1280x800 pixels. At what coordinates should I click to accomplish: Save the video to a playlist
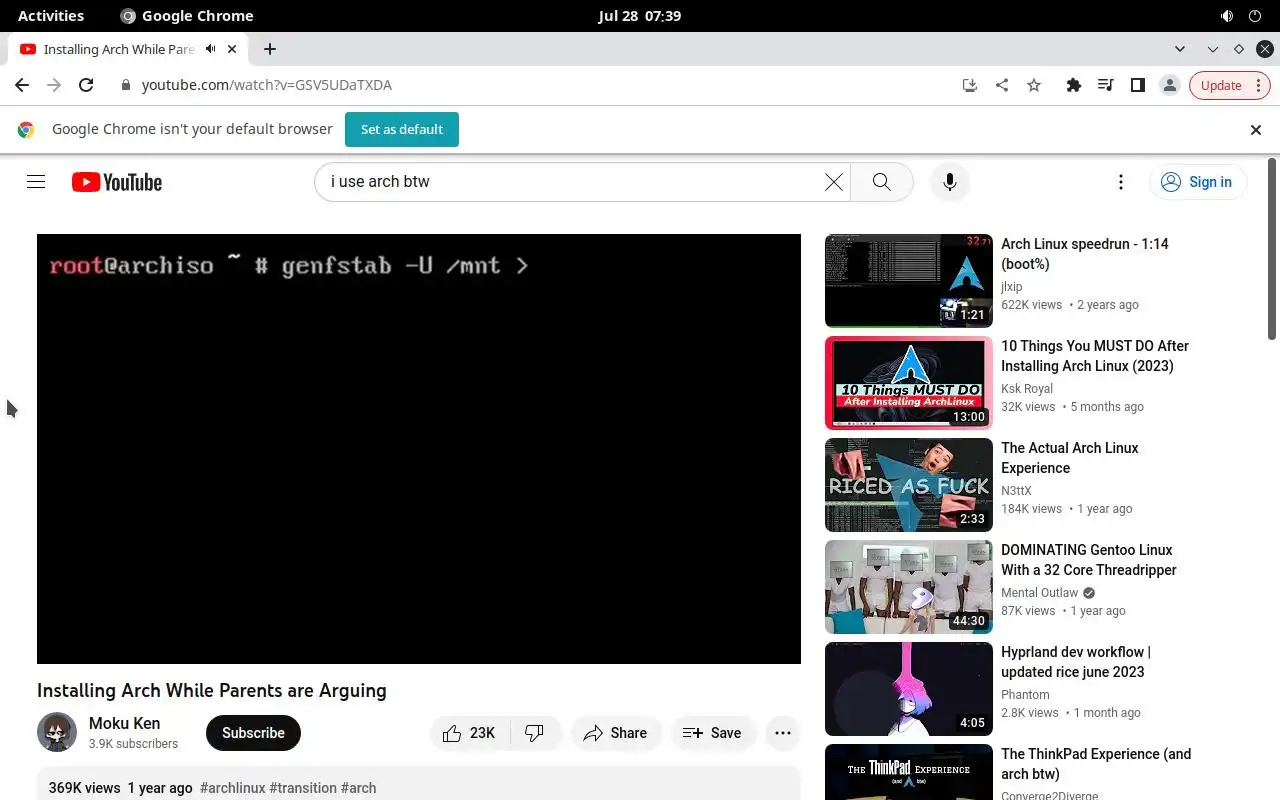coord(712,733)
